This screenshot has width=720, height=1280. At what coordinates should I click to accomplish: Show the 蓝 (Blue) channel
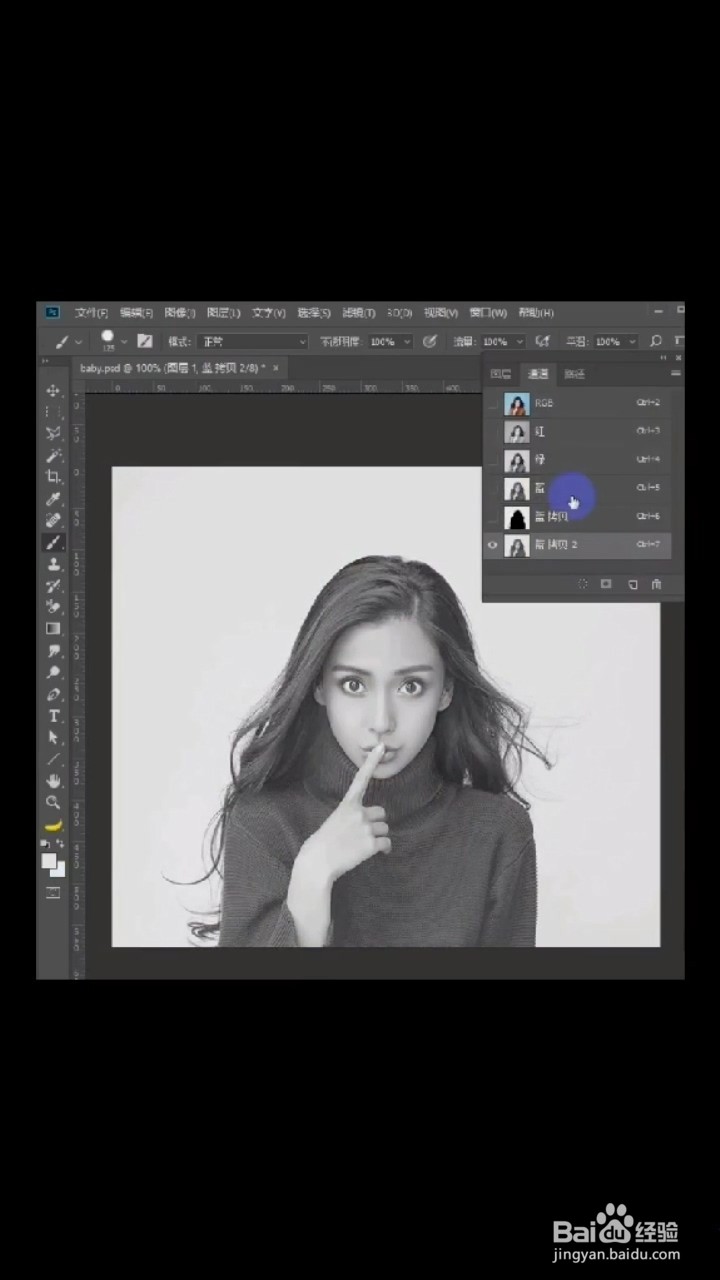point(492,488)
